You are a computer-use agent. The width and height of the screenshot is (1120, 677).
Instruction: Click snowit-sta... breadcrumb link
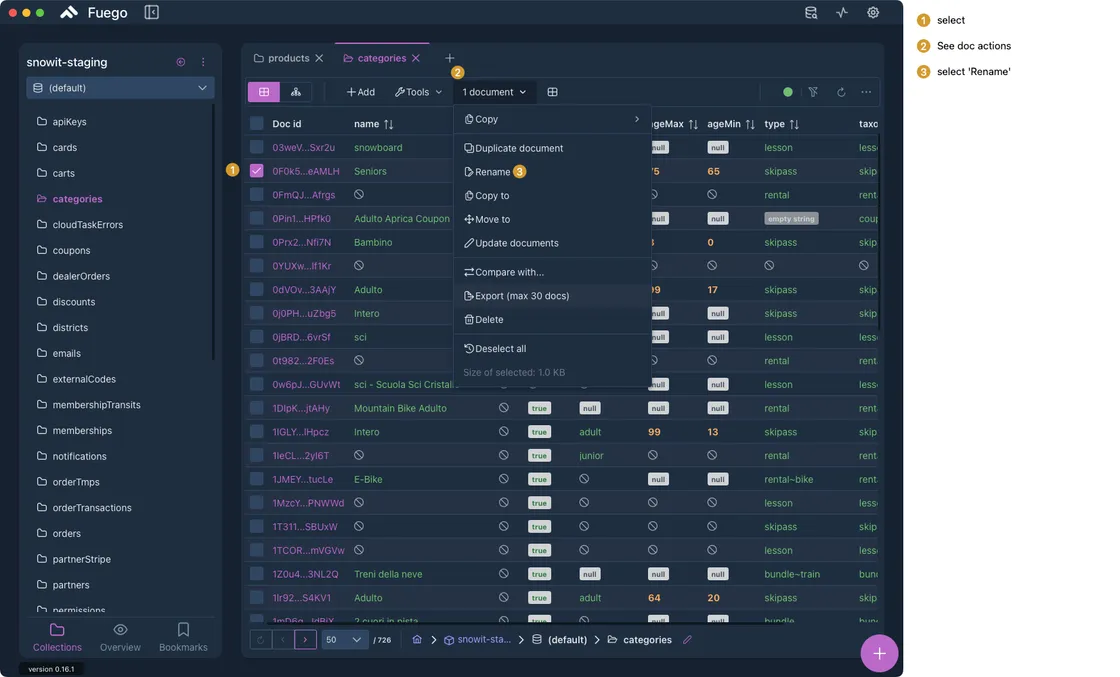[477, 640]
